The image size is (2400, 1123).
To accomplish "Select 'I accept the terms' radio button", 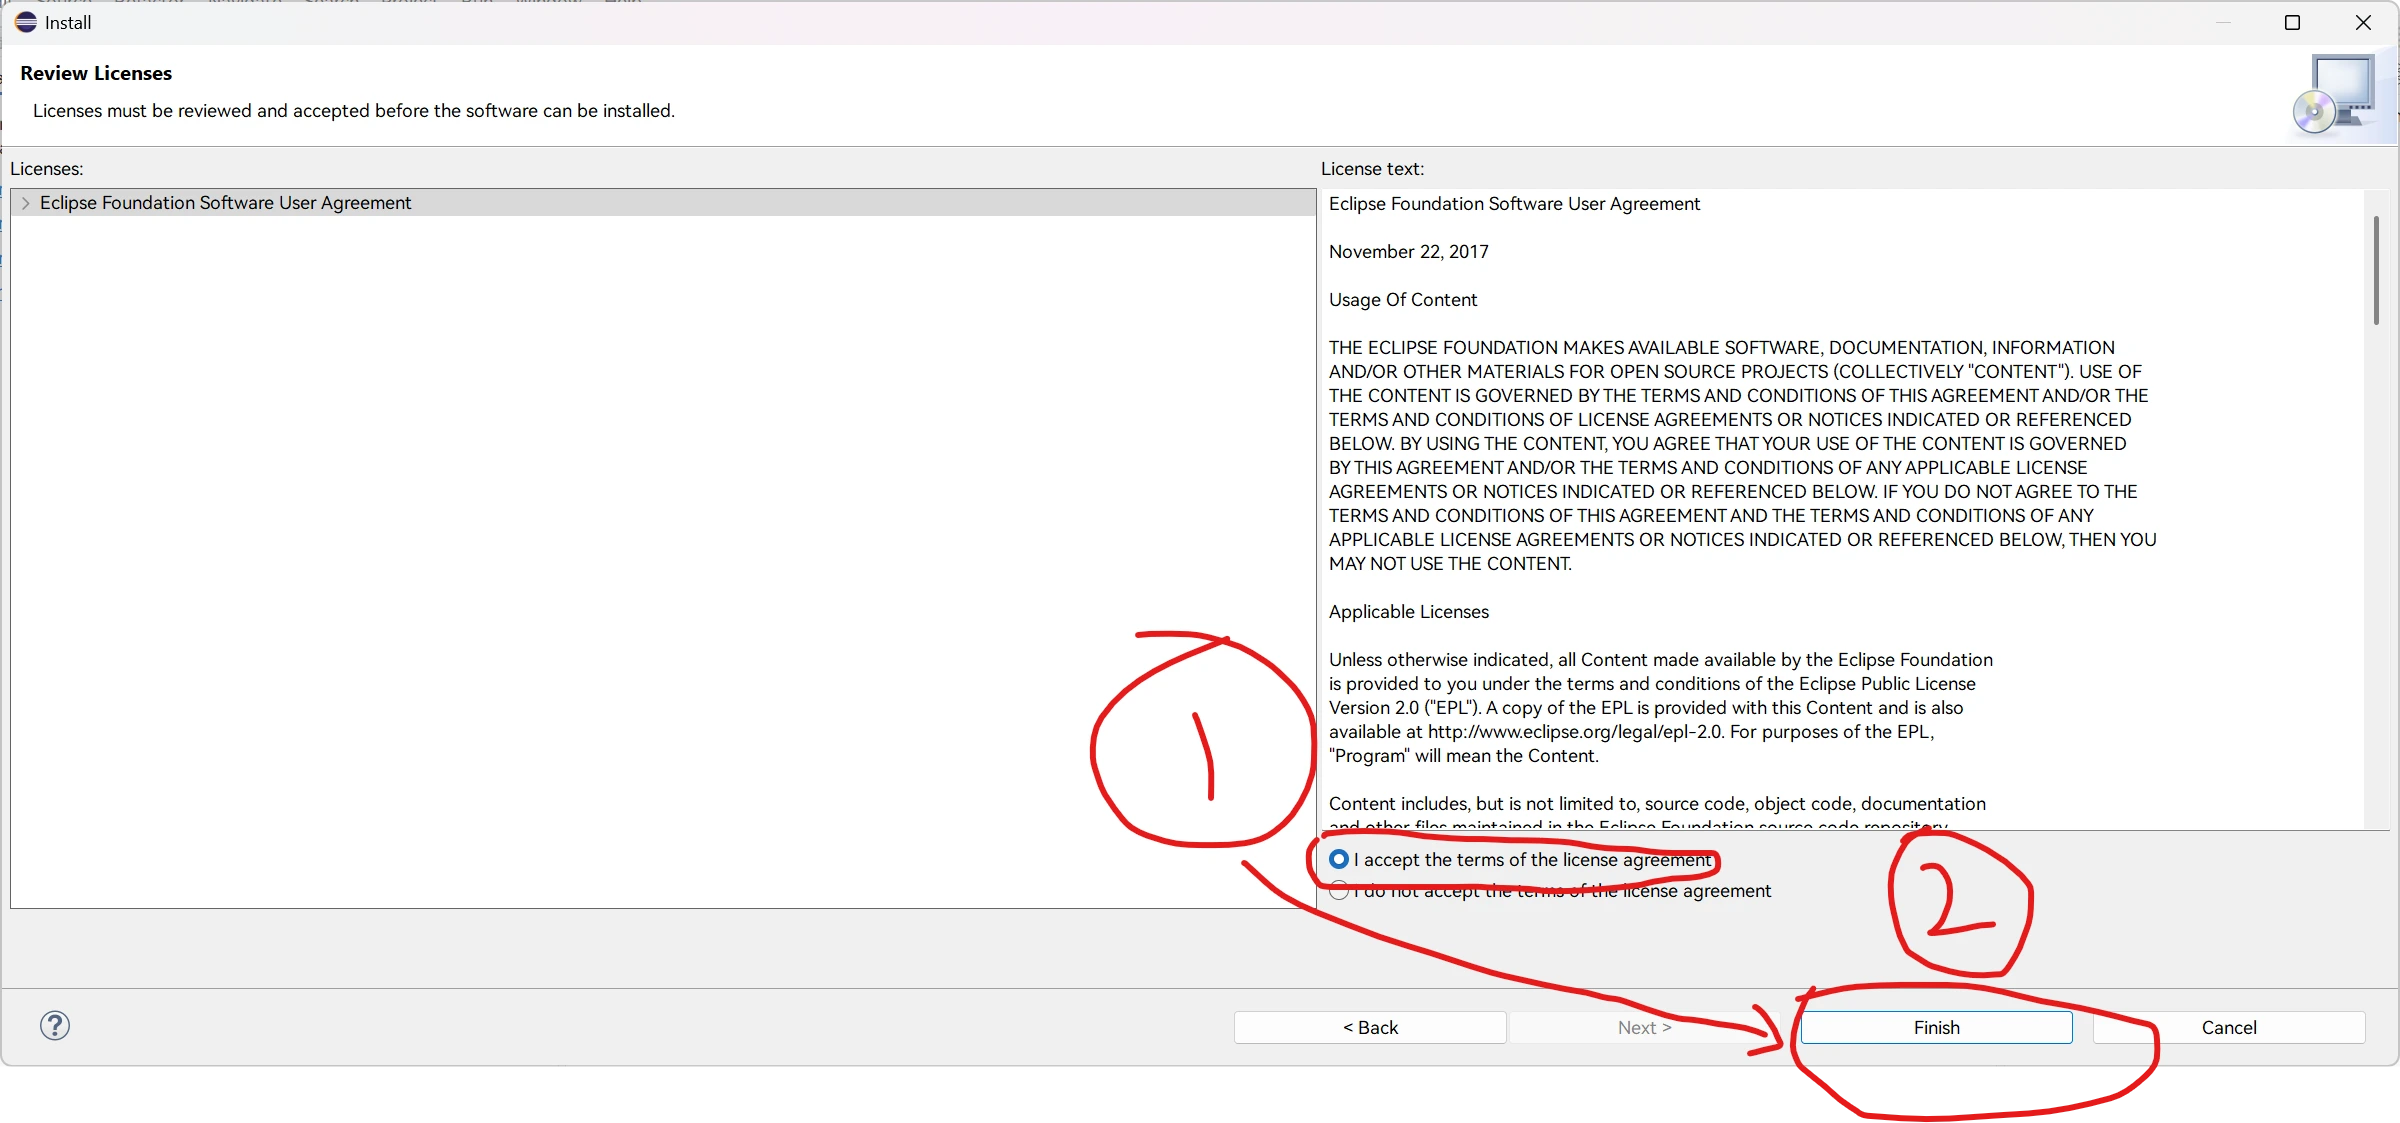I will (1339, 859).
